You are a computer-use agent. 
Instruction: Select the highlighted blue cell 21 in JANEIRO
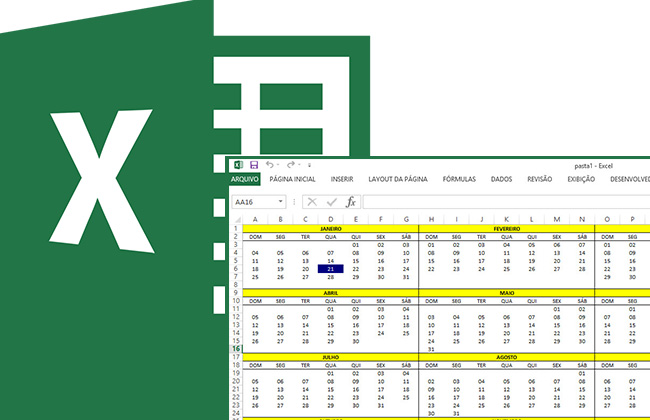click(330, 269)
